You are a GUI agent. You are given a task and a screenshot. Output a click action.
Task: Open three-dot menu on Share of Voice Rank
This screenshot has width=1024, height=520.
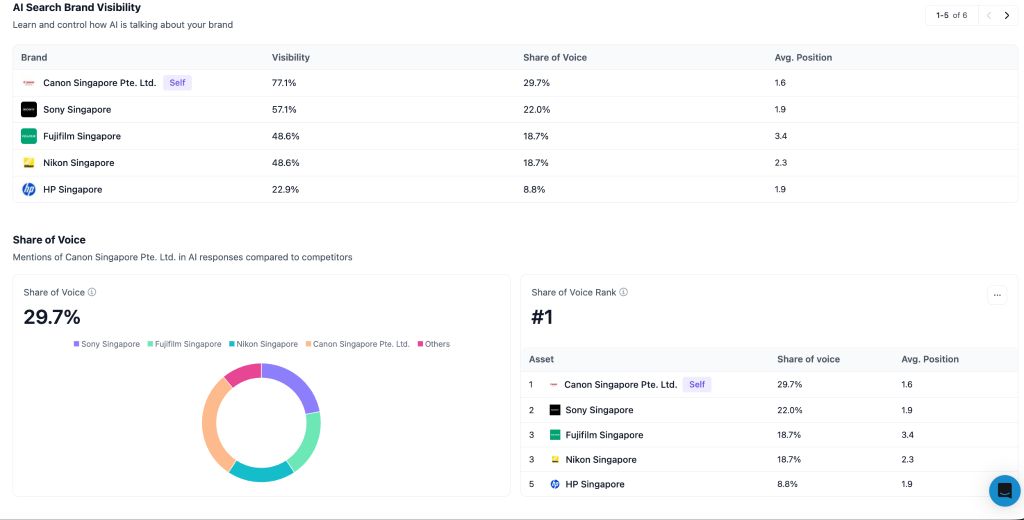997,295
